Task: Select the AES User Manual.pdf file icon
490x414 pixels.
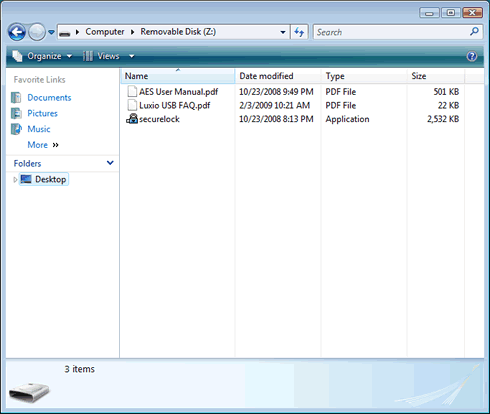Action: 132,91
